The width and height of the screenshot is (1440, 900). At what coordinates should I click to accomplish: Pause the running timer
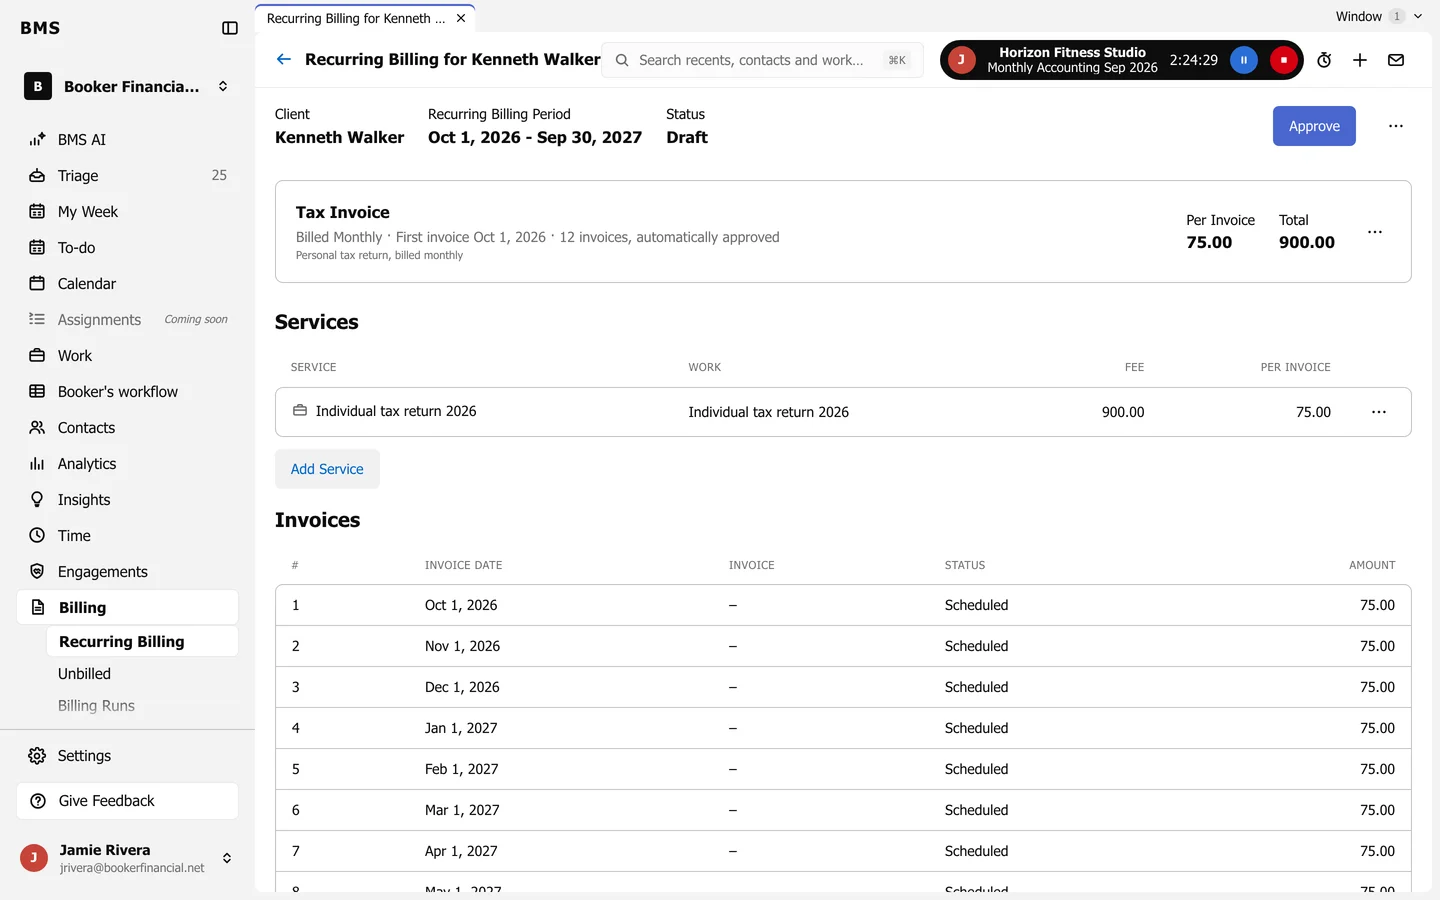1244,60
